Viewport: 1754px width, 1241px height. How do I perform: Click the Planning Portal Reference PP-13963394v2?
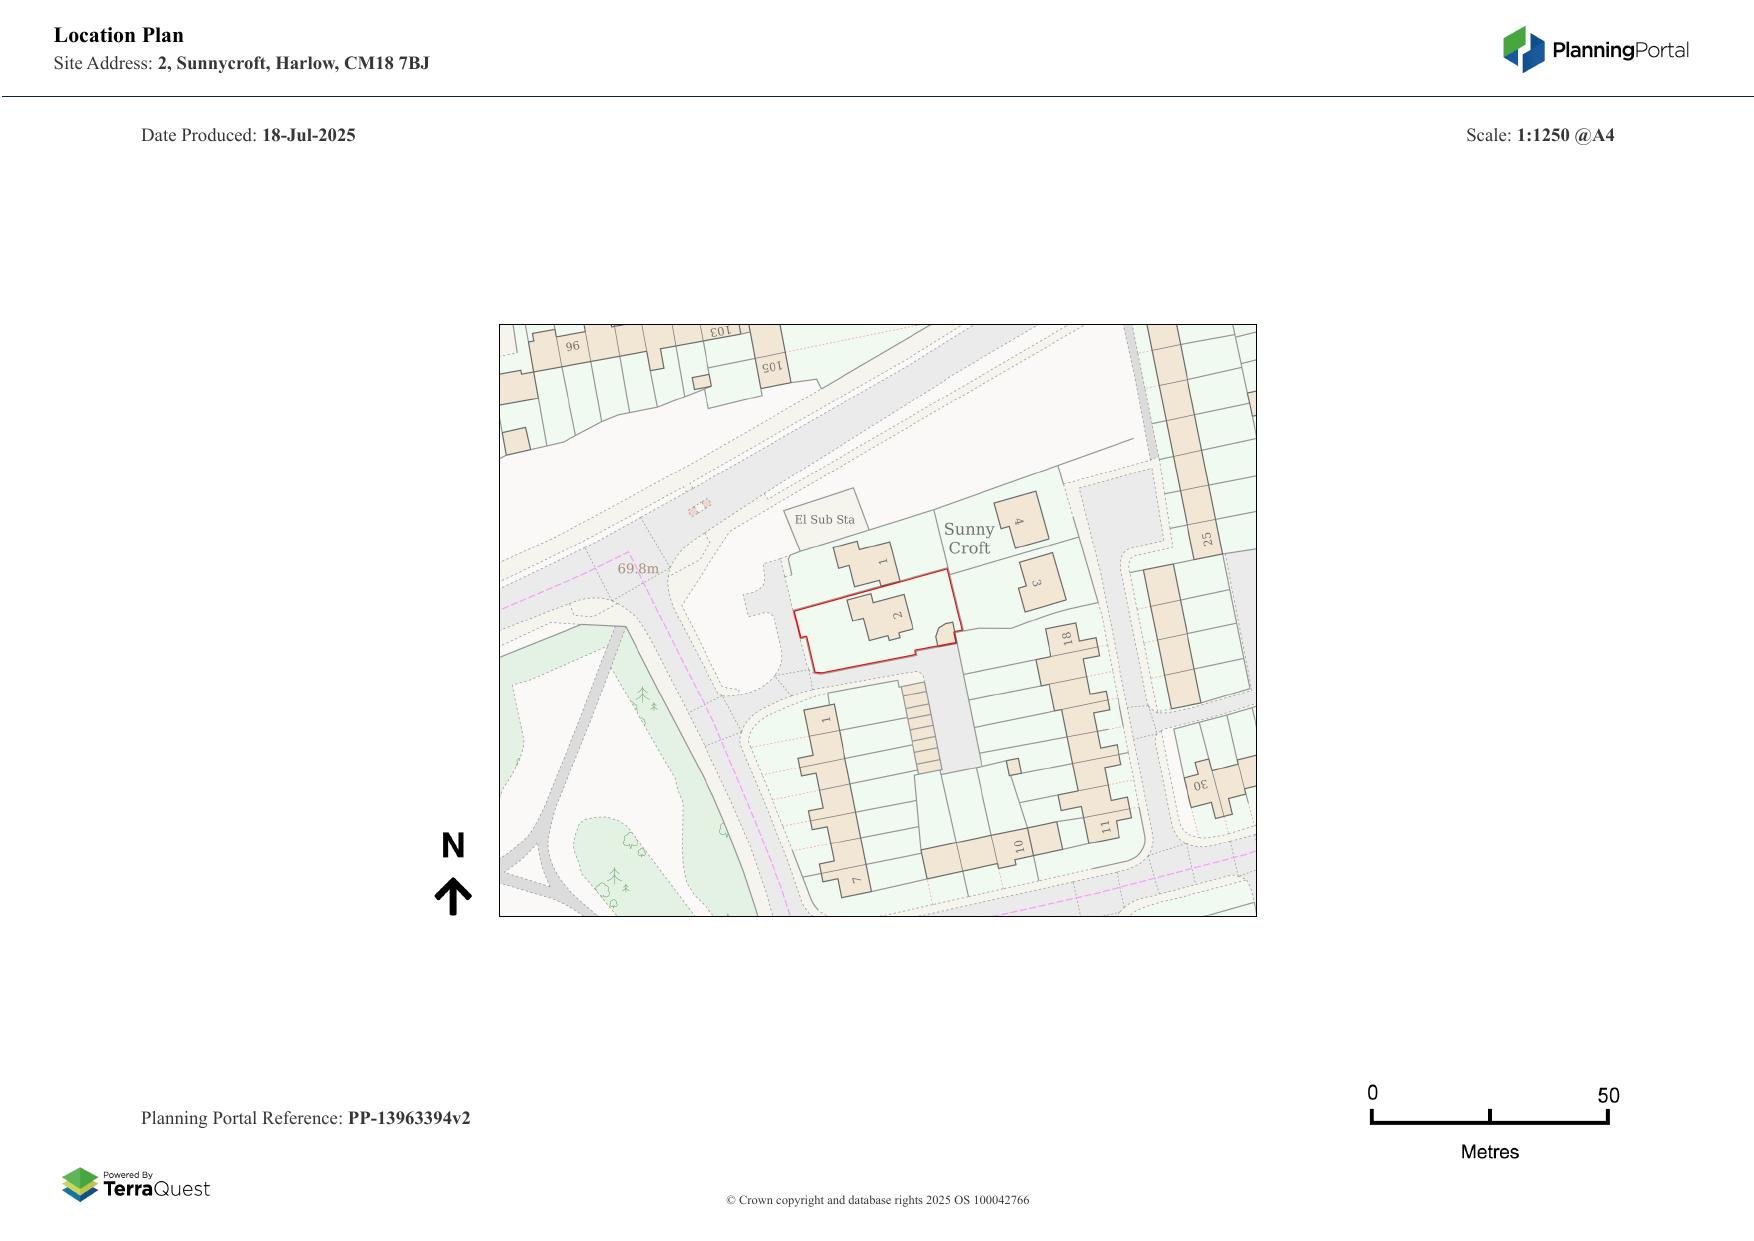click(x=307, y=1118)
